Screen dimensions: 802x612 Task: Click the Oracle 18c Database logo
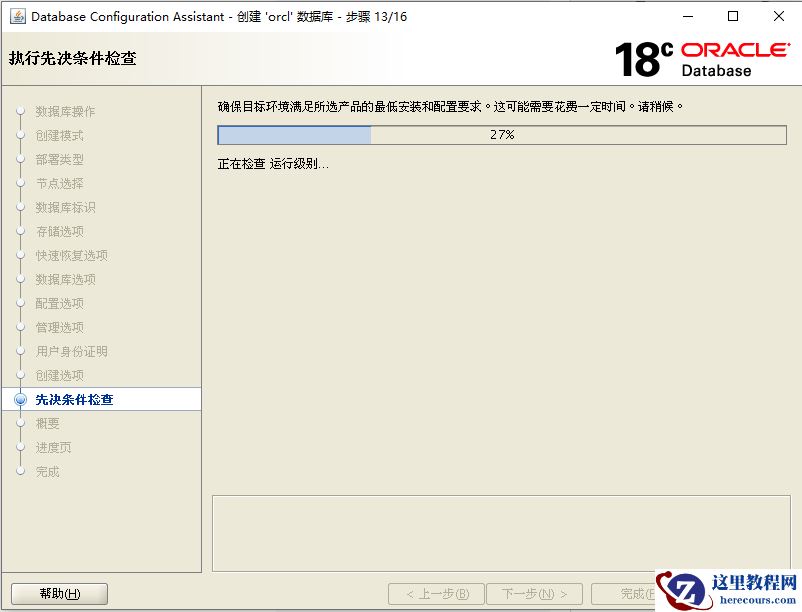[x=703, y=59]
